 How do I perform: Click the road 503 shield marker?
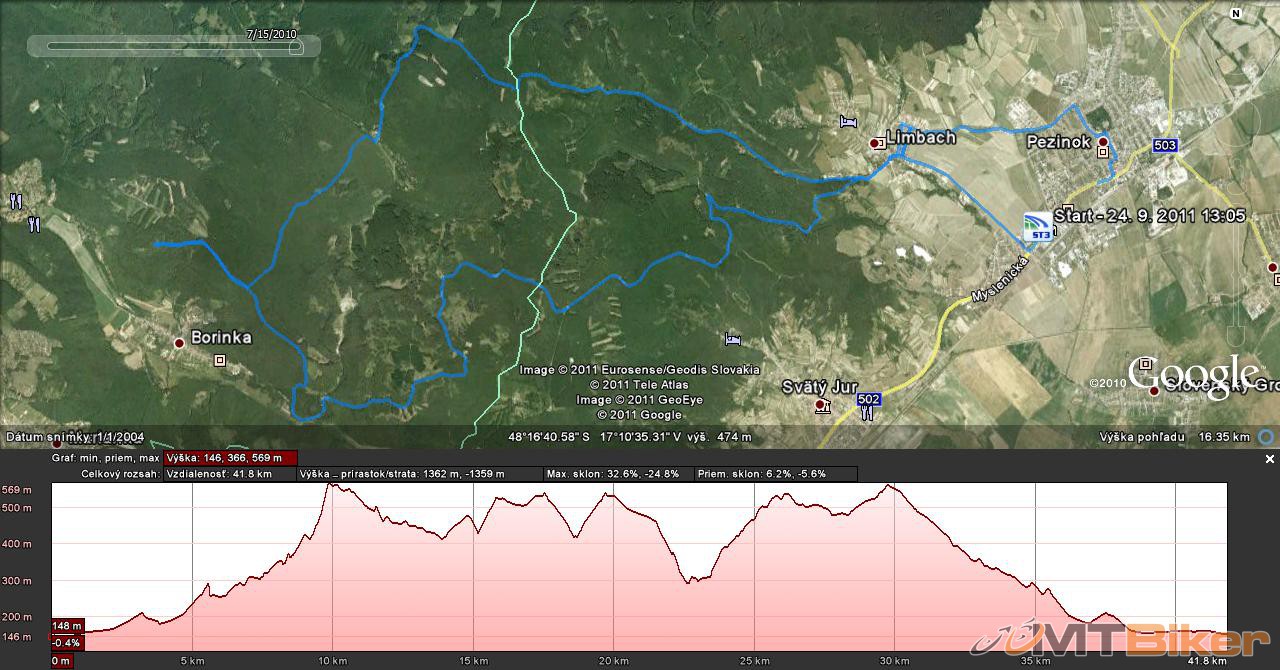tap(1164, 146)
